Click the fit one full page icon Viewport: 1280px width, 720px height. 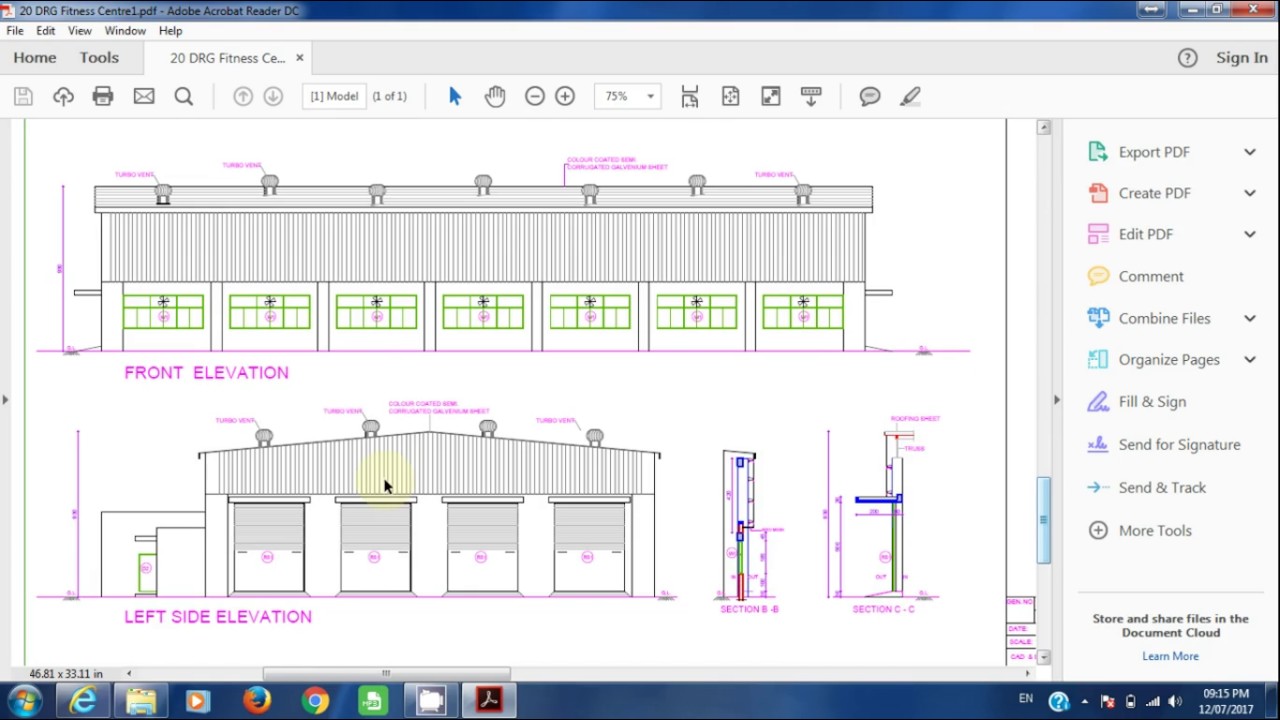[730, 96]
